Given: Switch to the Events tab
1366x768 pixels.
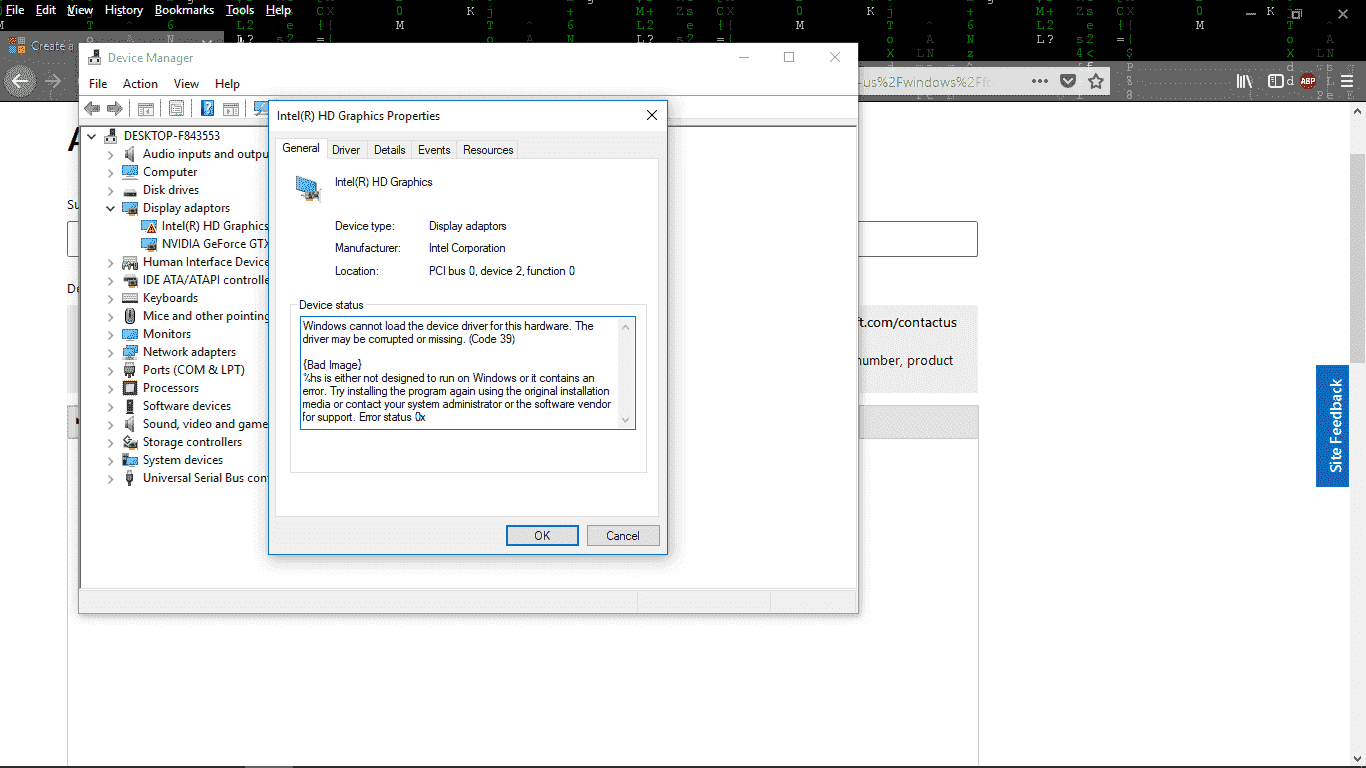Looking at the screenshot, I should [434, 150].
